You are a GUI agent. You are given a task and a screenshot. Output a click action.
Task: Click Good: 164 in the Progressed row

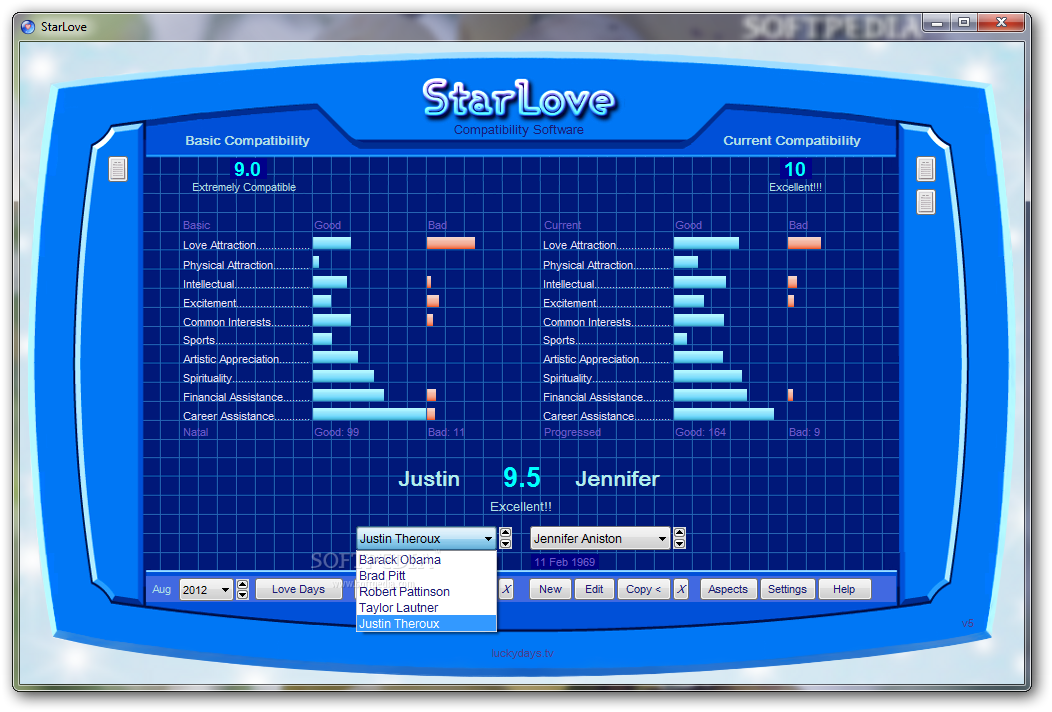pos(700,432)
